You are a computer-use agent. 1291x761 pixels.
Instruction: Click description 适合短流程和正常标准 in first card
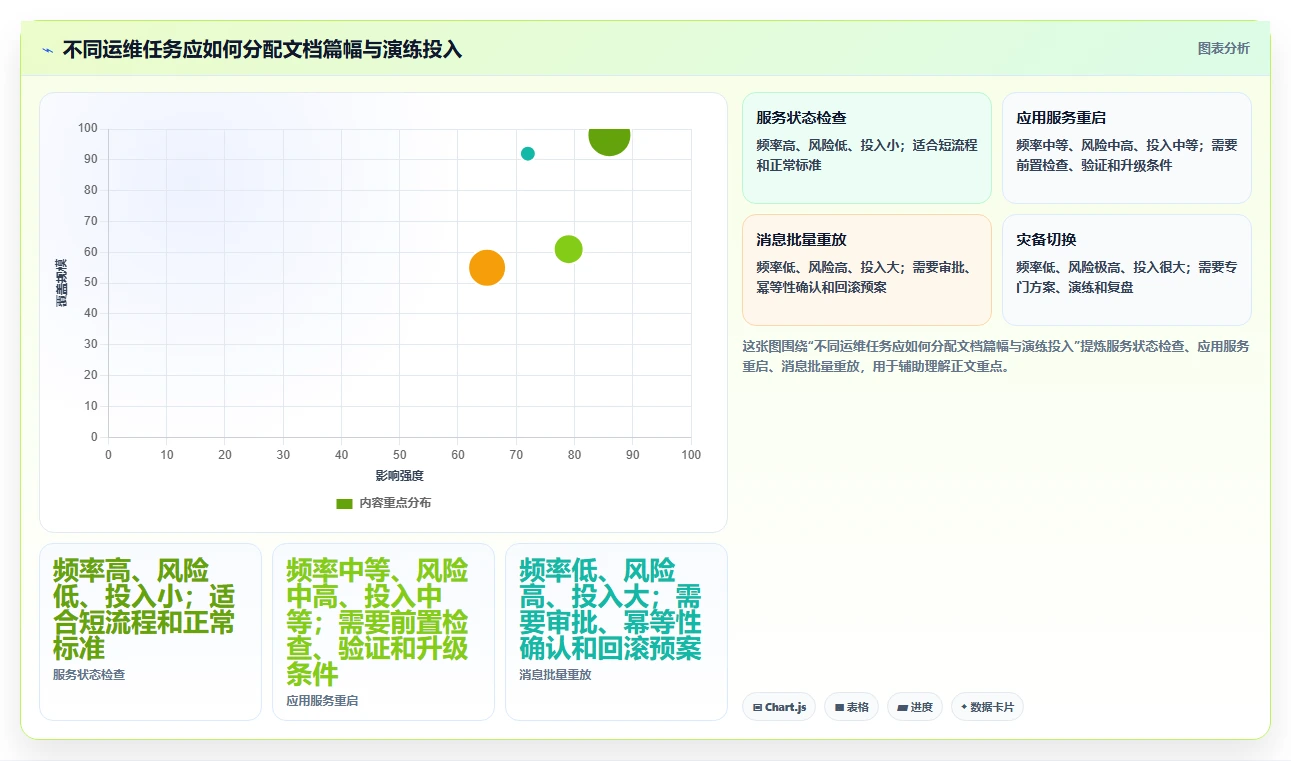867,155
